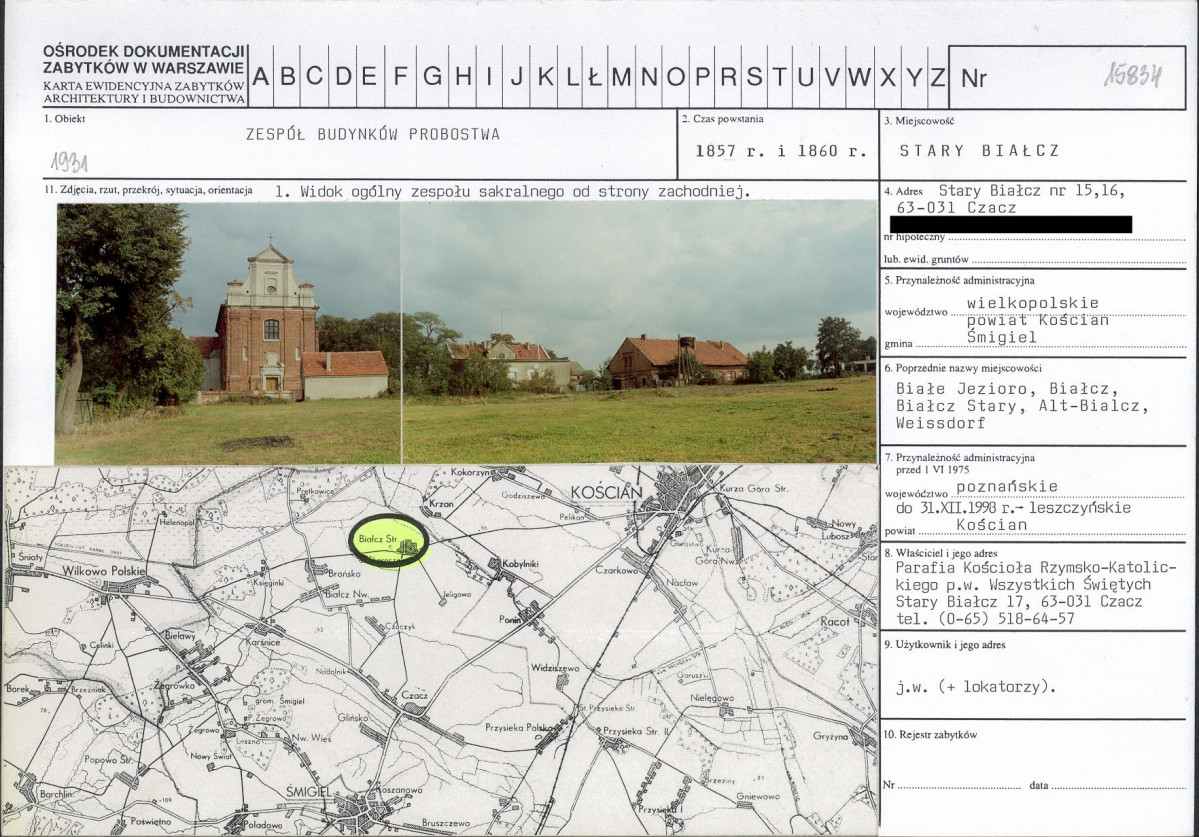Click the user entry 'j.w. (+ lokatorzy).'
Image resolution: width=1199 pixels, height=837 pixels.
point(975,686)
